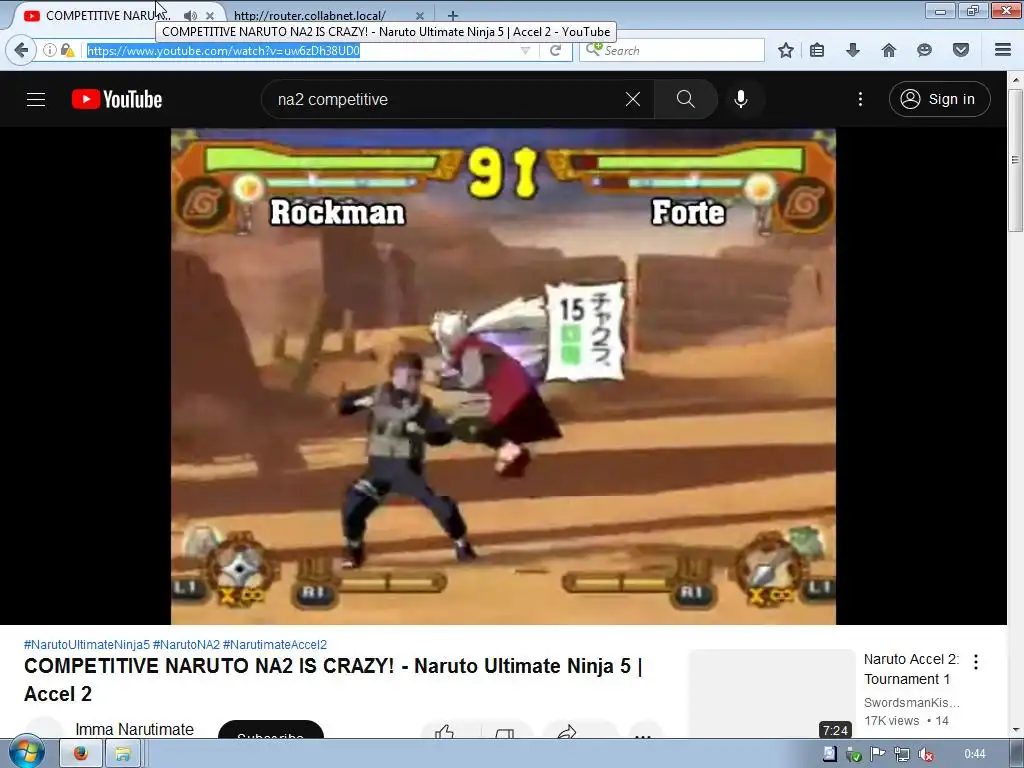Click the taskbar clock showing 0:44
Screen dimensions: 1024x768
coord(974,754)
